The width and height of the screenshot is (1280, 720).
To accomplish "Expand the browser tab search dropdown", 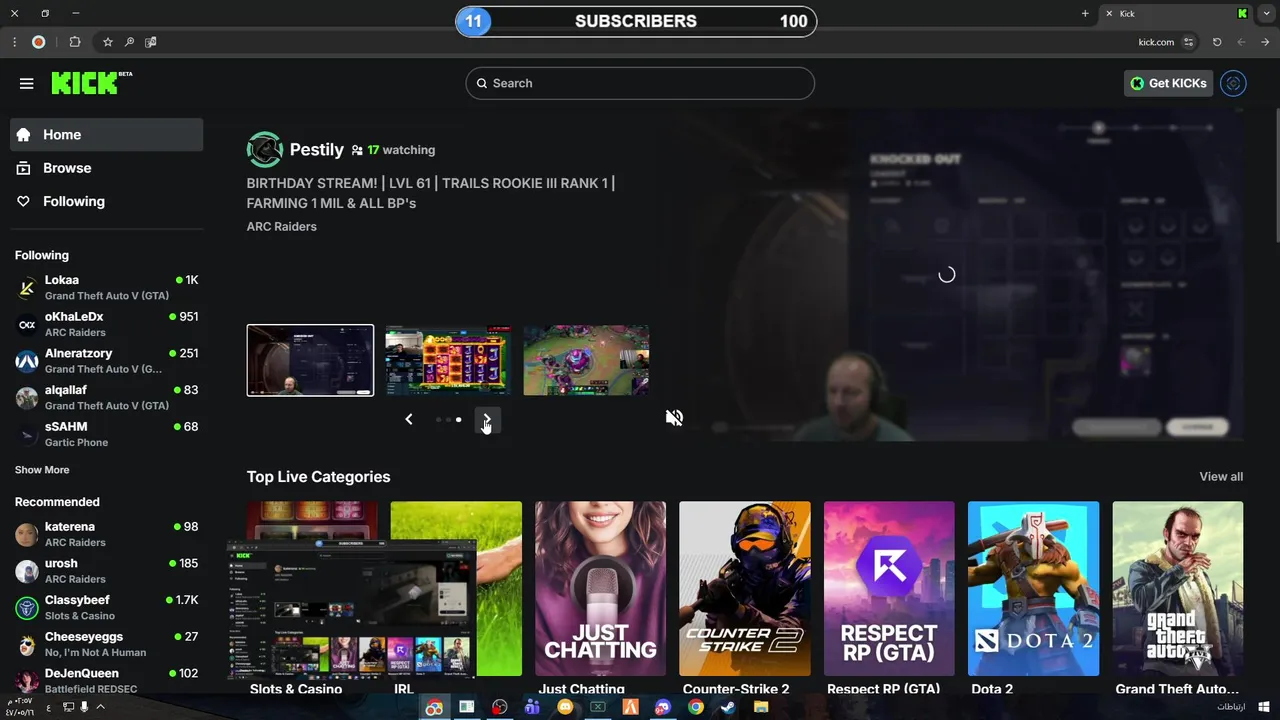I will pos(1266,13).
